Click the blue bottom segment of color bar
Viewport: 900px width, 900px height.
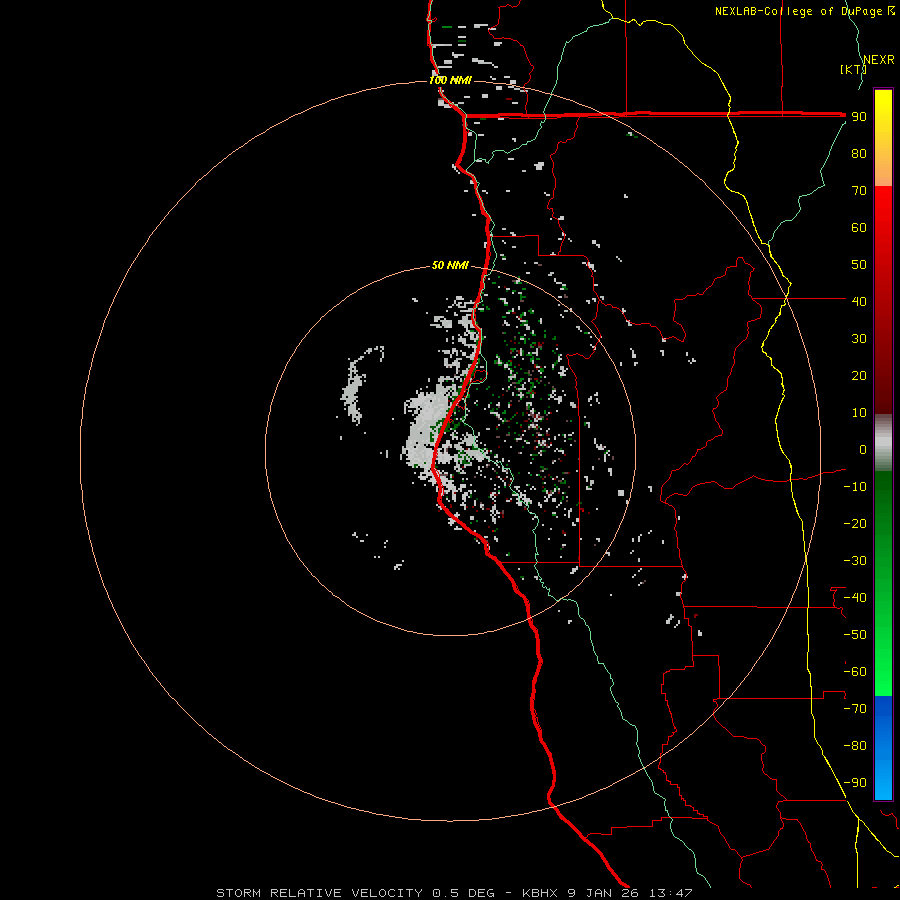point(883,748)
